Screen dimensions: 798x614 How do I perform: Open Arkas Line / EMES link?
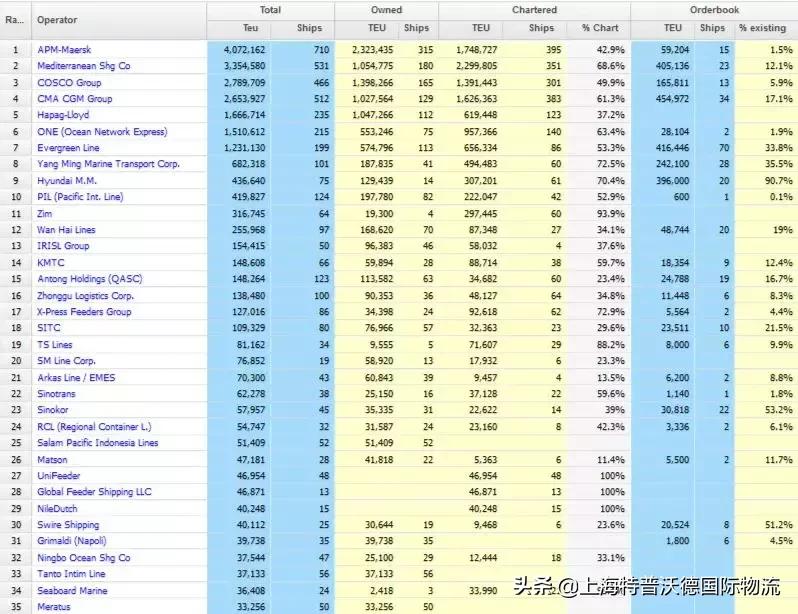[x=76, y=378]
